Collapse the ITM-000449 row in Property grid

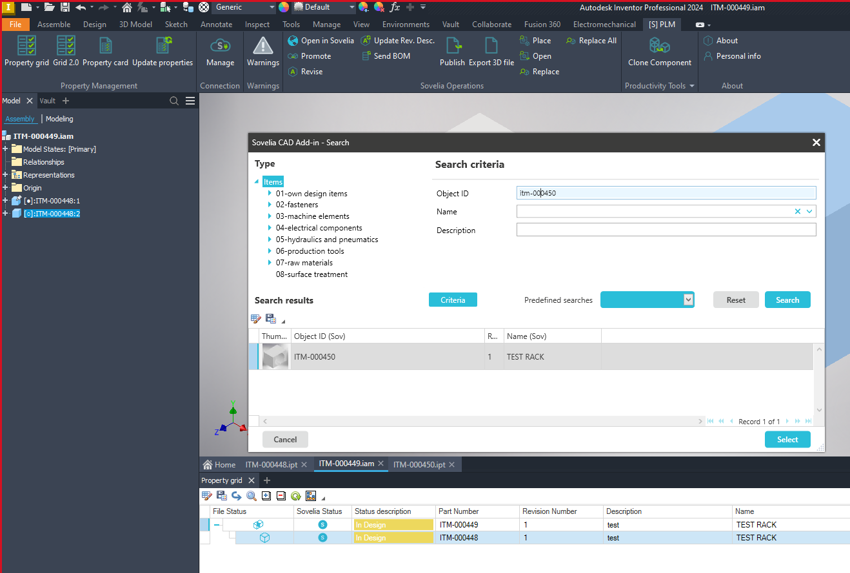pyautogui.click(x=217, y=525)
